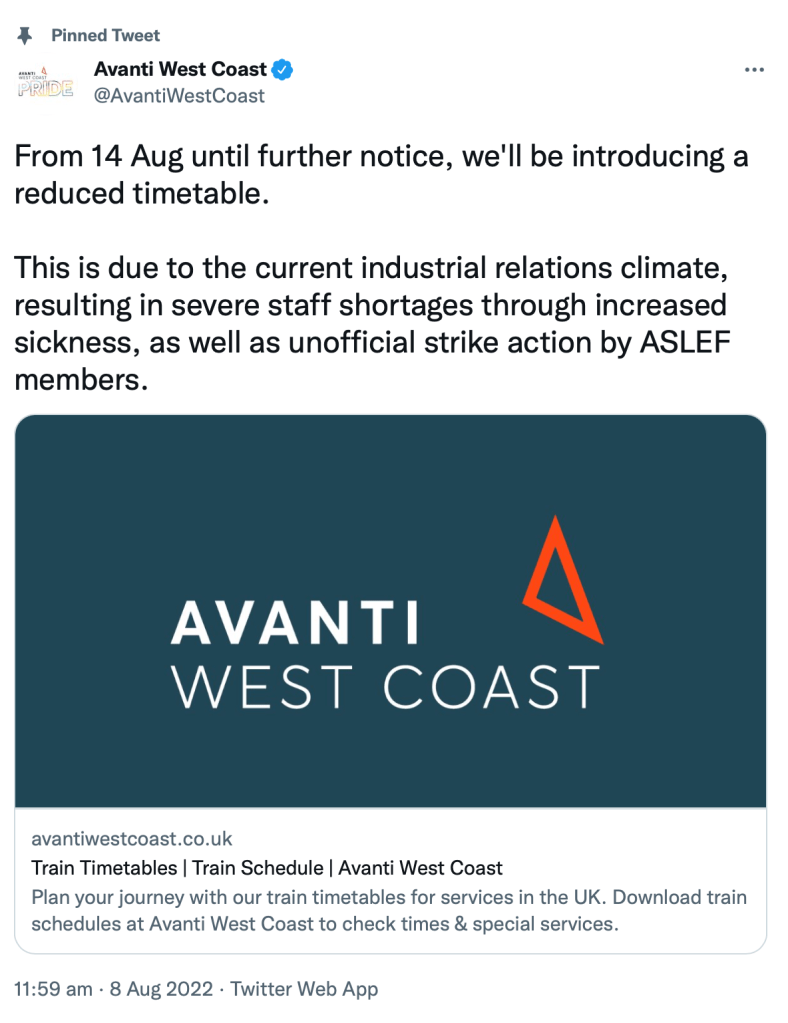The image size is (788, 1023).
Task: Click the pin icon beside Pinned Tweet
Action: pos(24,35)
